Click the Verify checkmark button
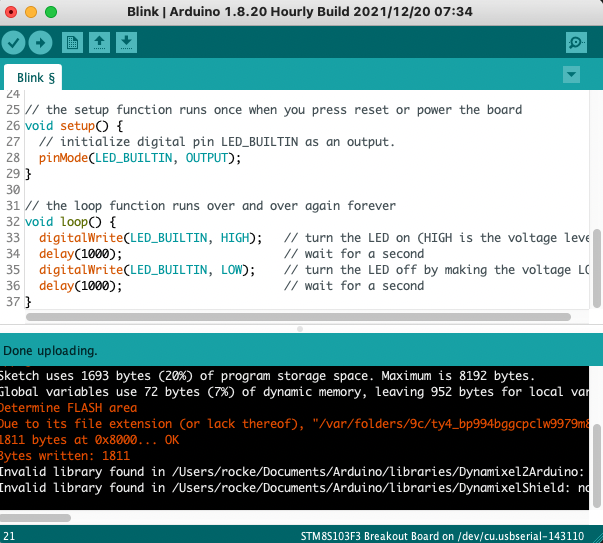This screenshot has width=603, height=543. coord(13,43)
